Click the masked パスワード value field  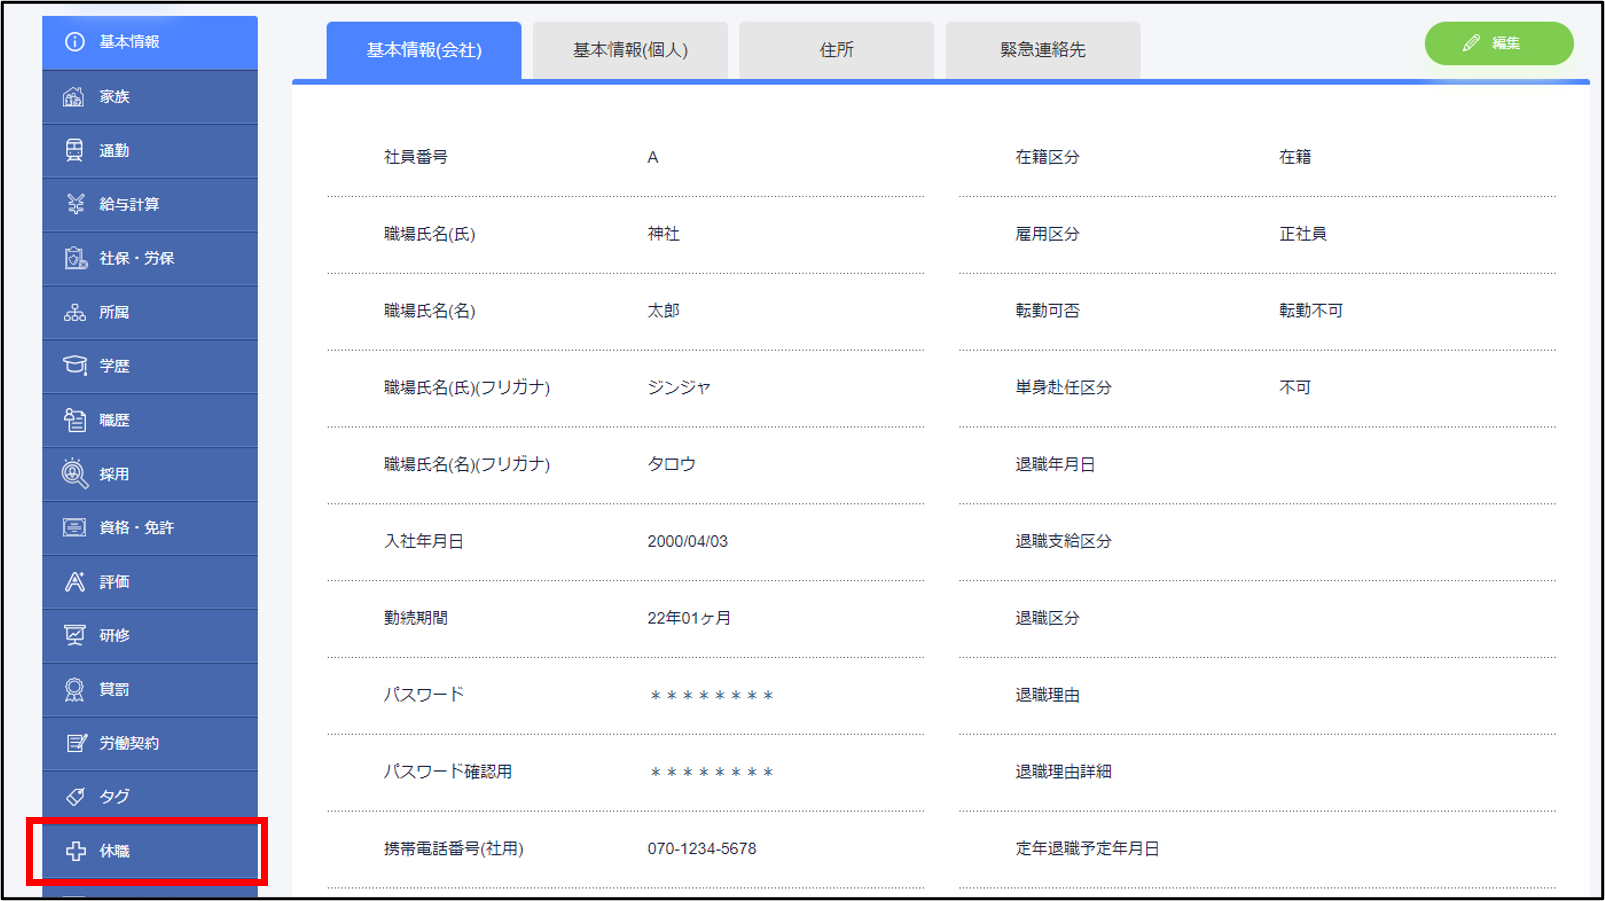711,695
